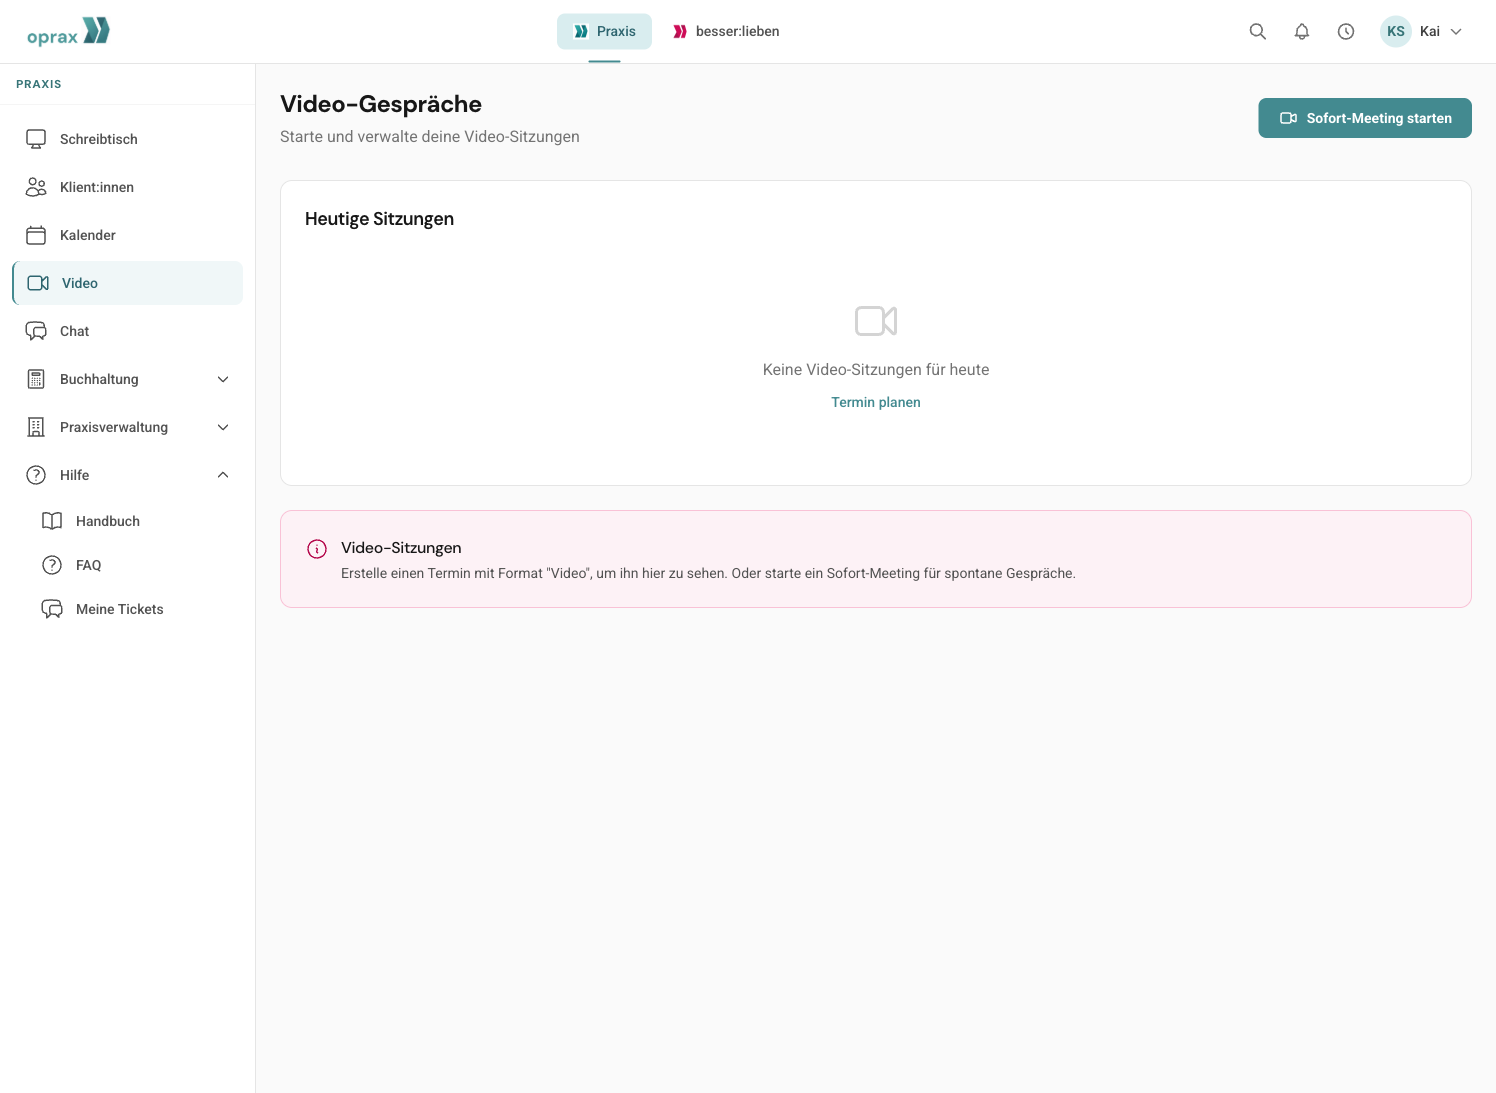Click the oprax logo
This screenshot has height=1093, width=1496.
68,32
